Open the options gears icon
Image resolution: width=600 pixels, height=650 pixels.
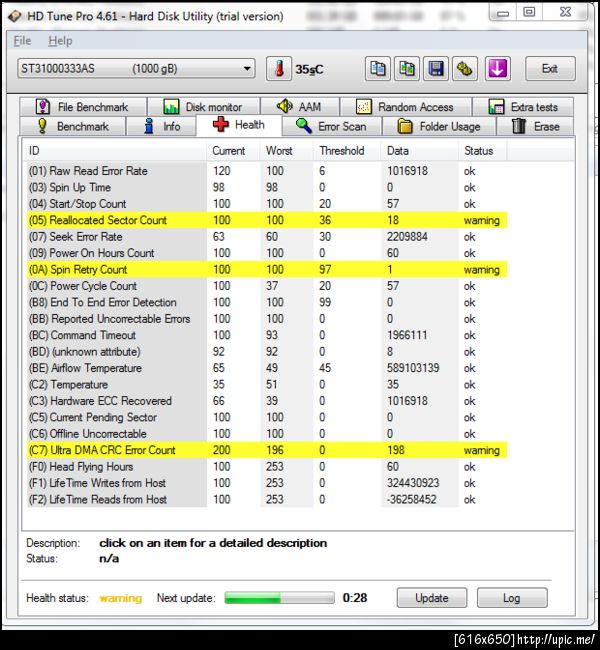click(x=464, y=69)
